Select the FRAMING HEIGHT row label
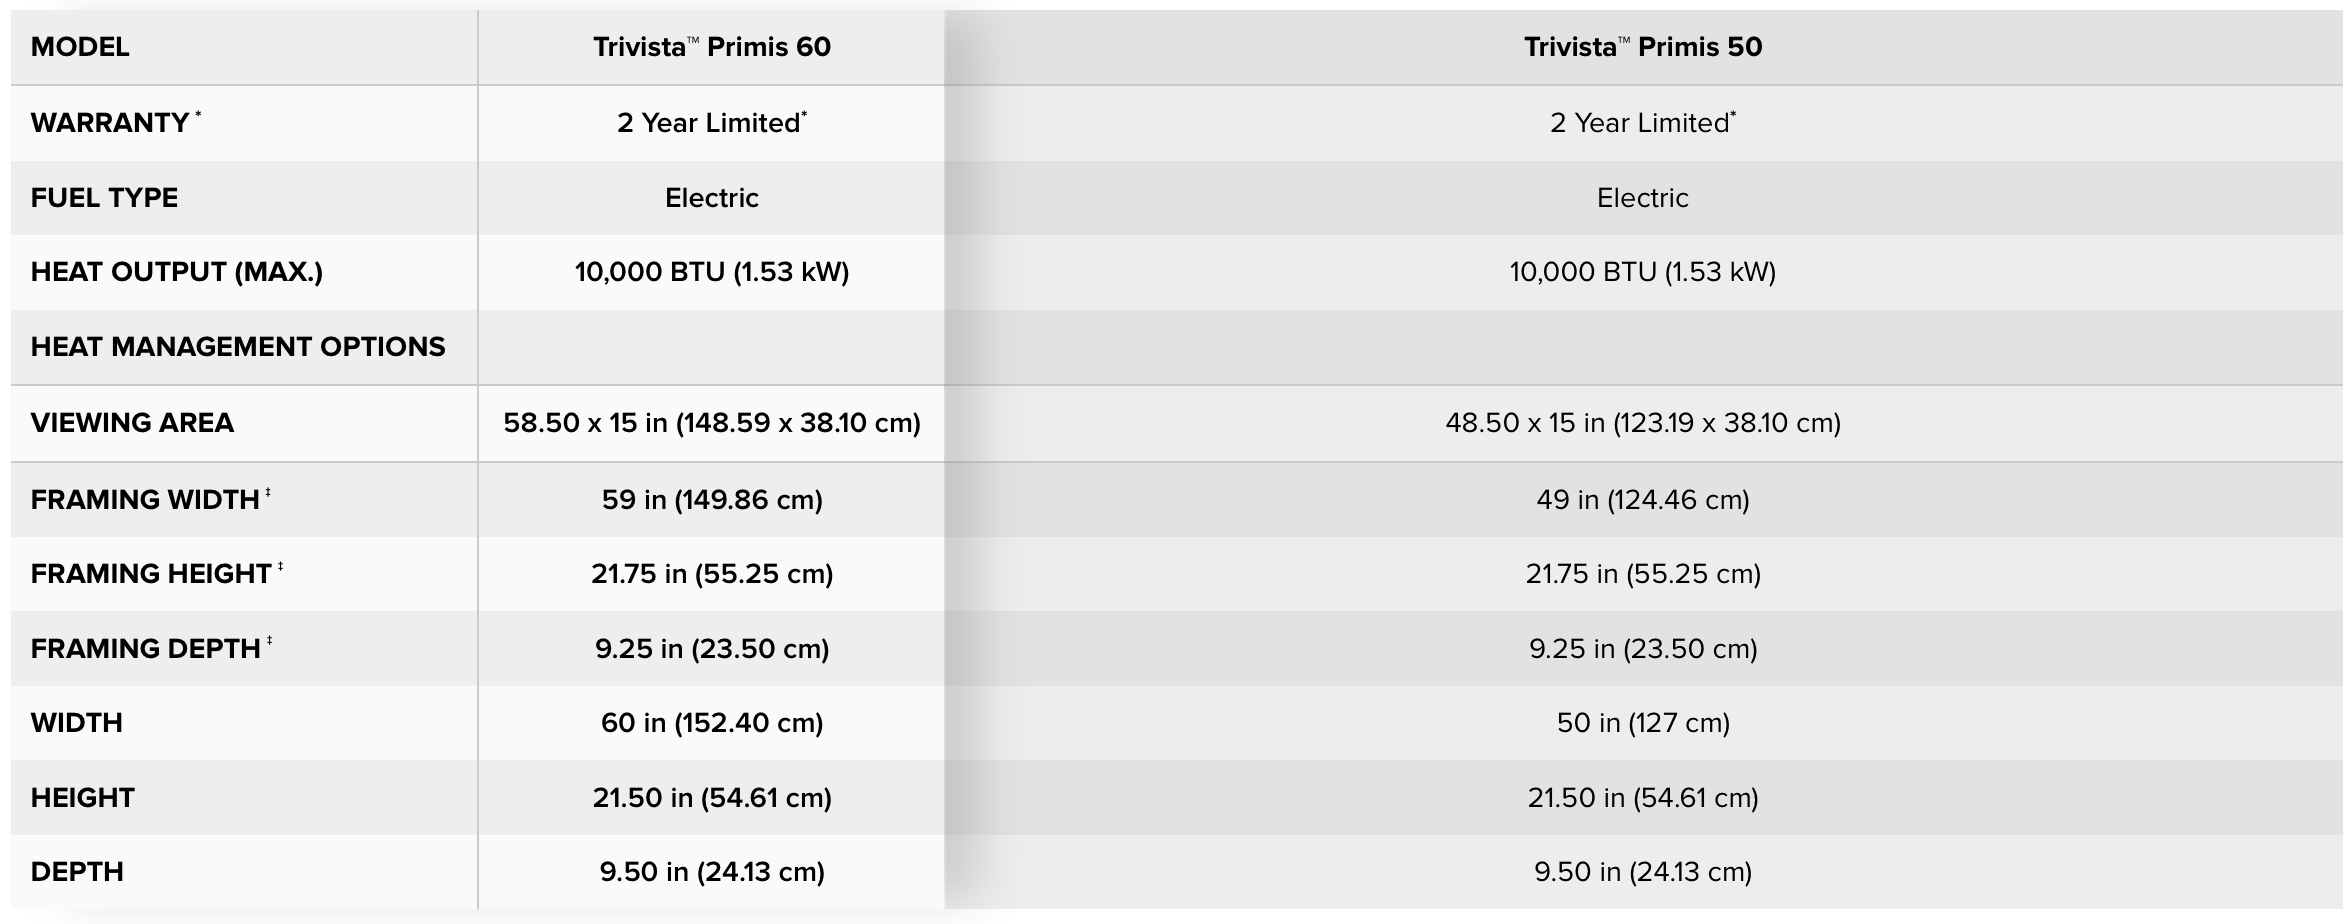The height and width of the screenshot is (924, 2352). pos(151,574)
